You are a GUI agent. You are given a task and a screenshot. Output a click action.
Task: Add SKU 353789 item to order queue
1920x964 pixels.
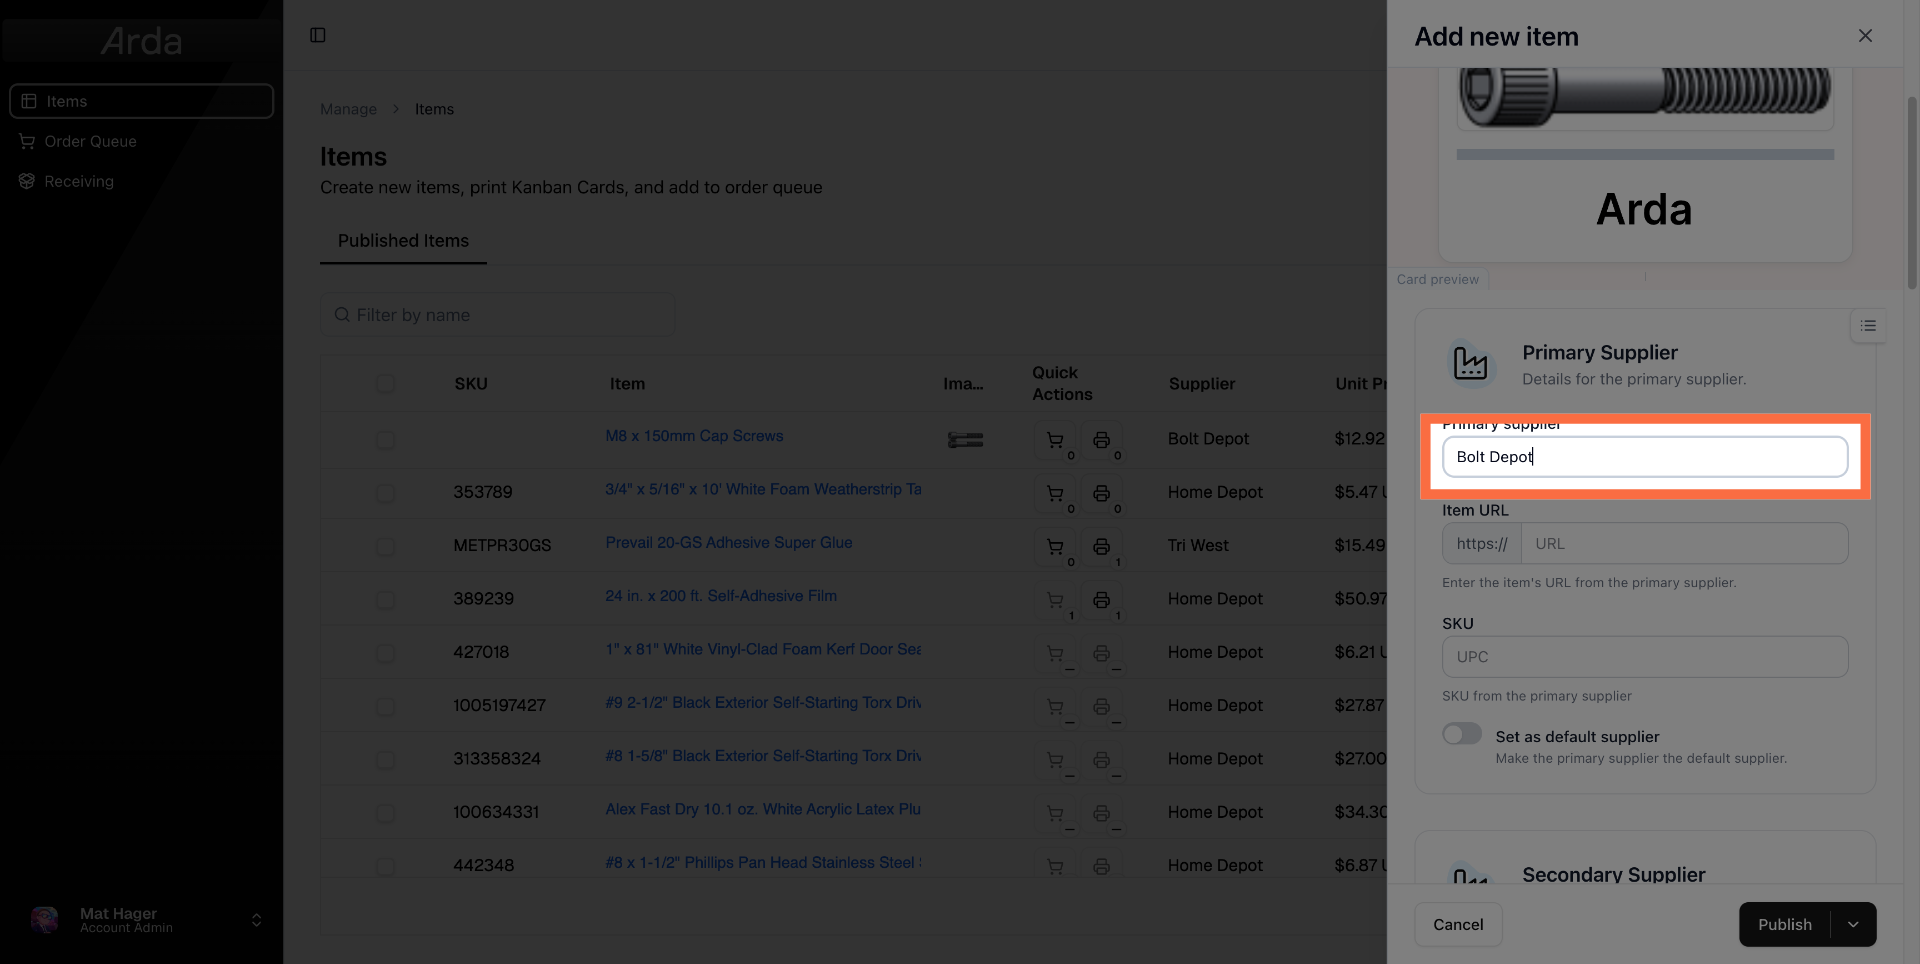(1055, 493)
